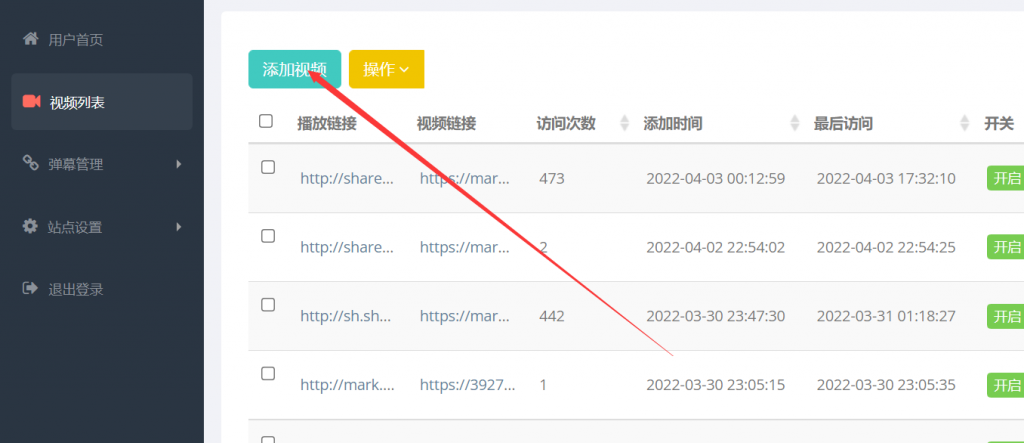Click the 添加时间 column header text
Image resolution: width=1024 pixels, height=443 pixels.
coord(673,123)
